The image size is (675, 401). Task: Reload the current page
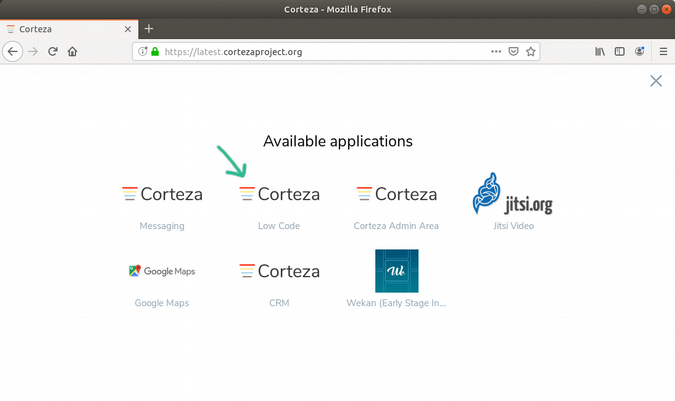(53, 51)
